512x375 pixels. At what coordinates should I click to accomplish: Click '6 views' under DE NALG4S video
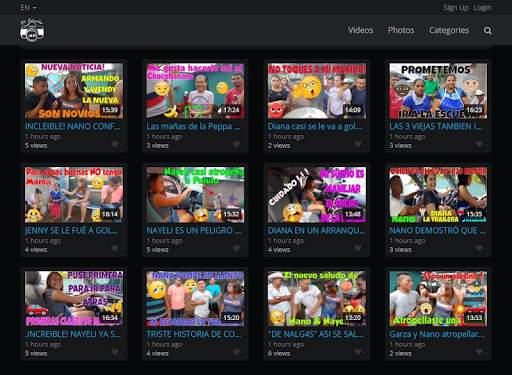pyautogui.click(x=279, y=353)
